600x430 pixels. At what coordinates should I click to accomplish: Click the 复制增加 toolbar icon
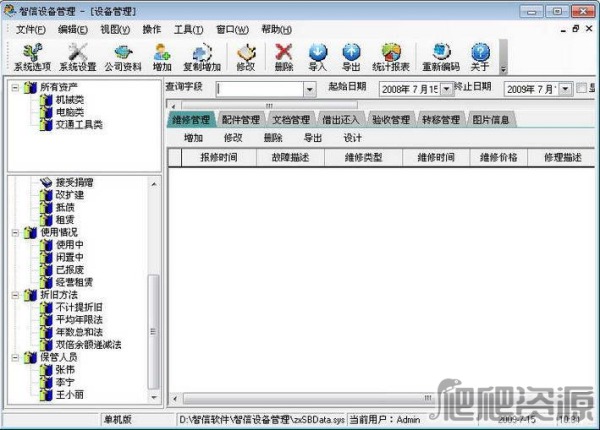point(202,57)
